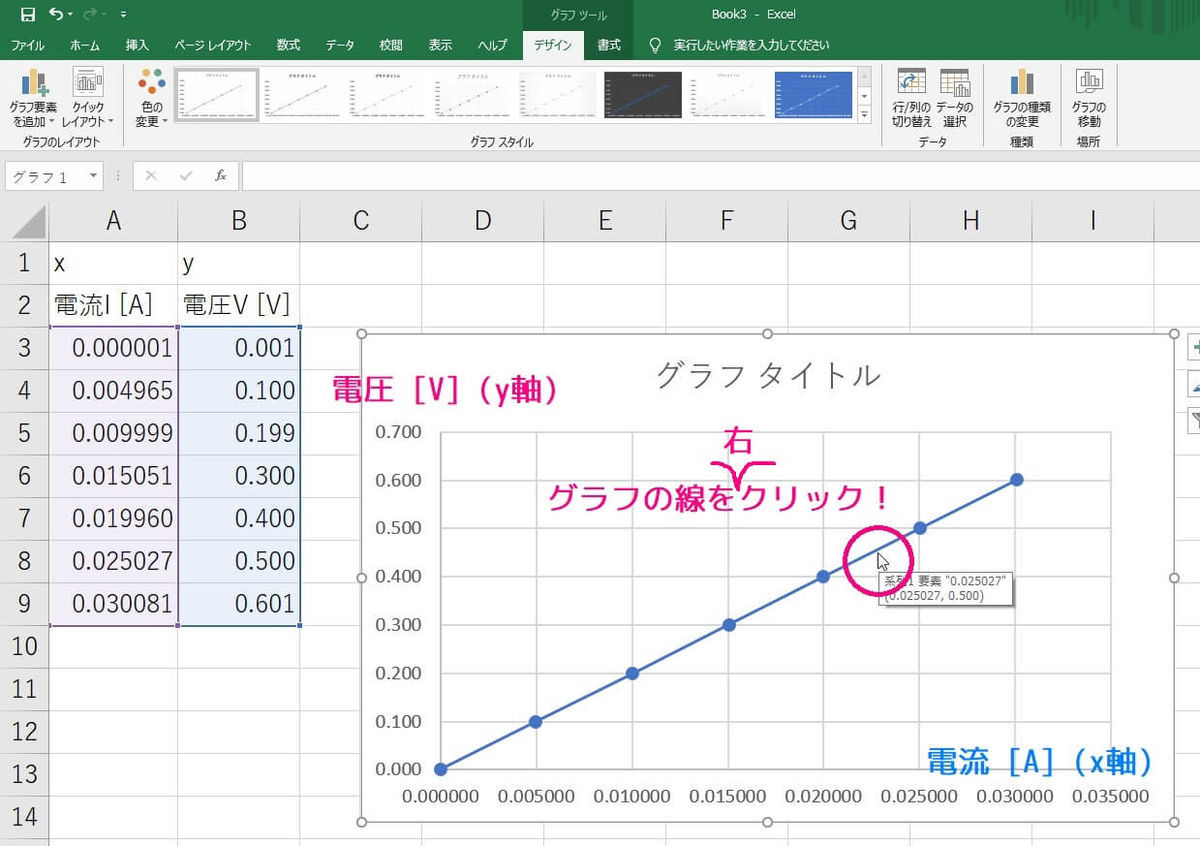Click the Chart Styles brush button
The width and height of the screenshot is (1200, 846).
tap(1194, 384)
